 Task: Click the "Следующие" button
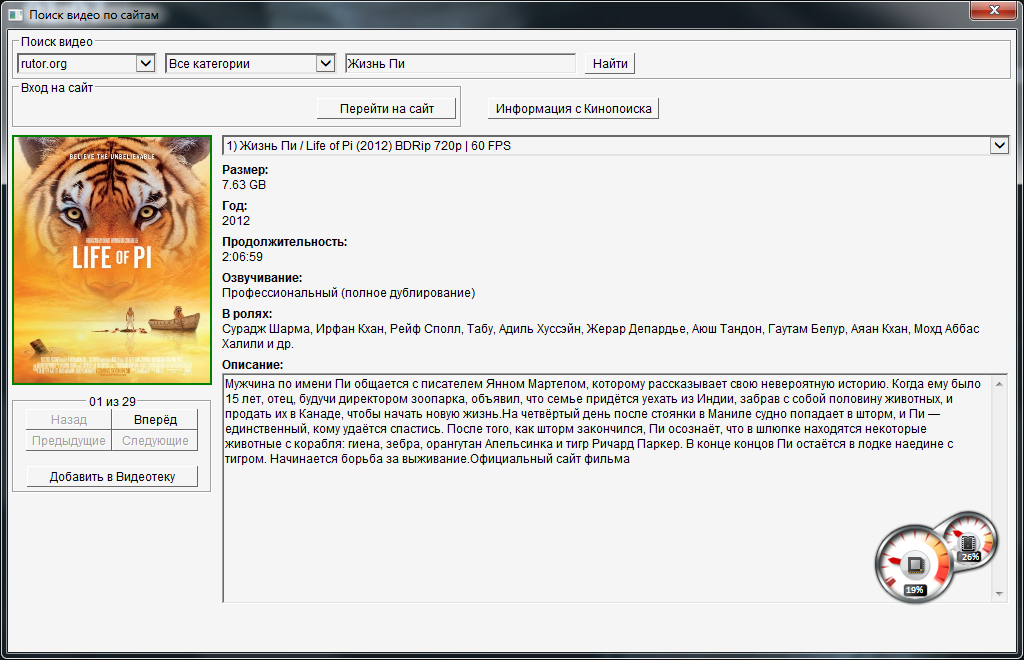[155, 441]
